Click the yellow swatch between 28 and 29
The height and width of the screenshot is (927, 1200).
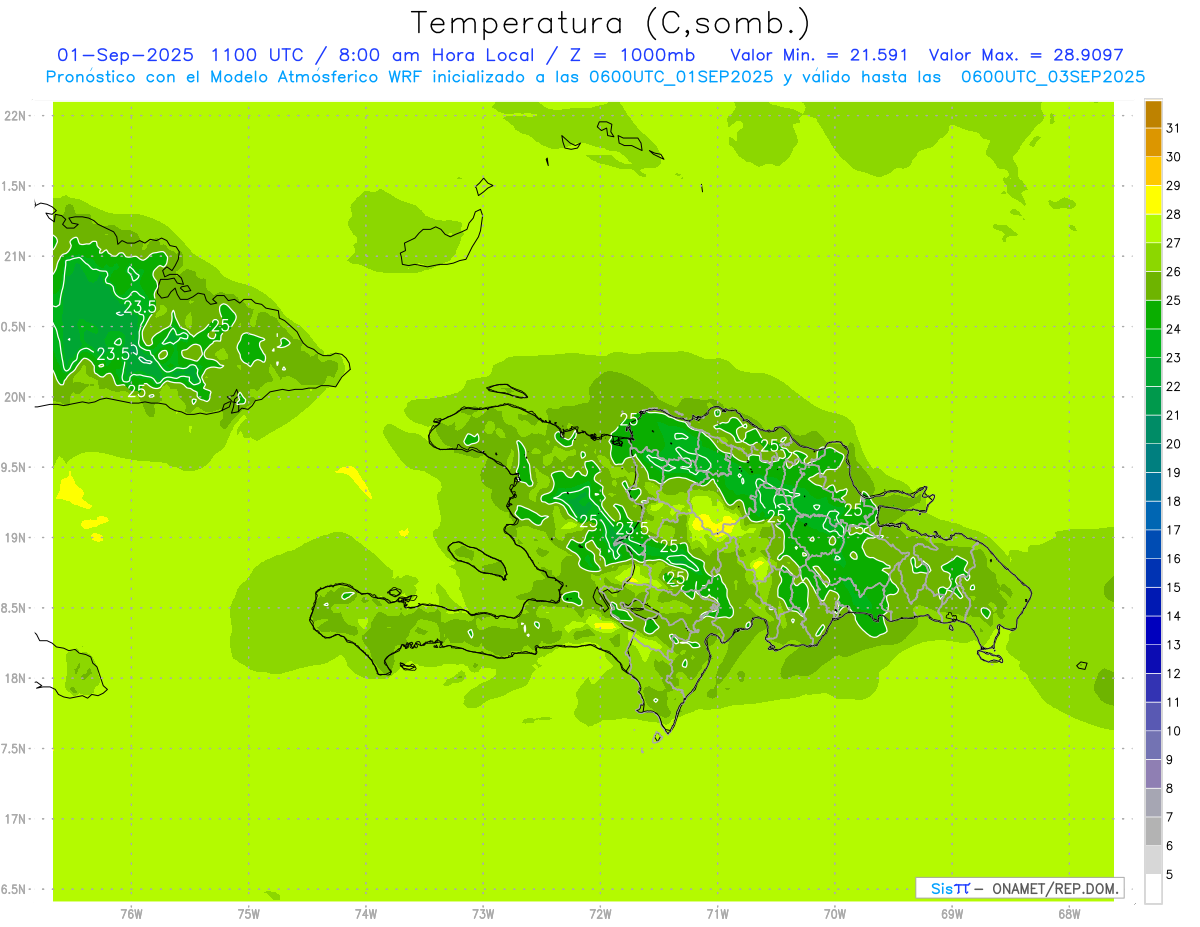coord(1153,200)
